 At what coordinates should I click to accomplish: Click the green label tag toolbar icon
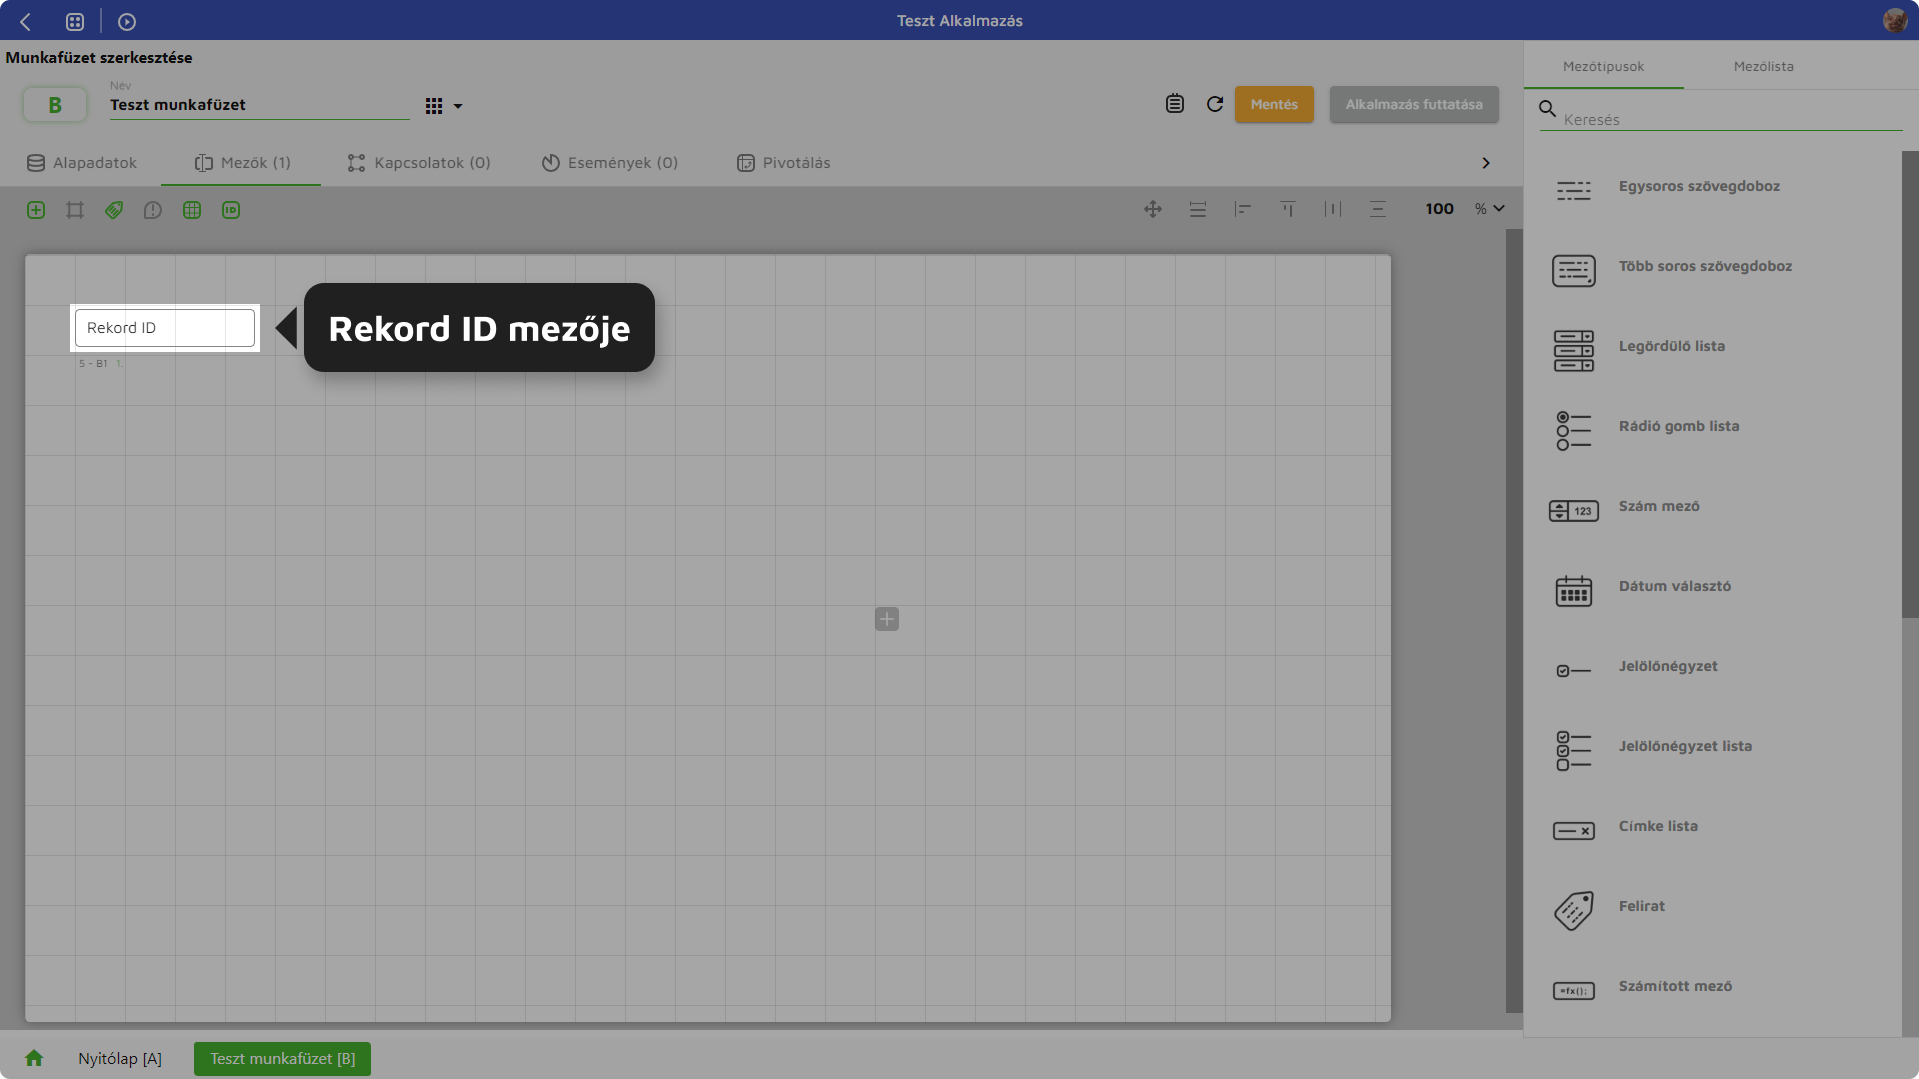(114, 210)
